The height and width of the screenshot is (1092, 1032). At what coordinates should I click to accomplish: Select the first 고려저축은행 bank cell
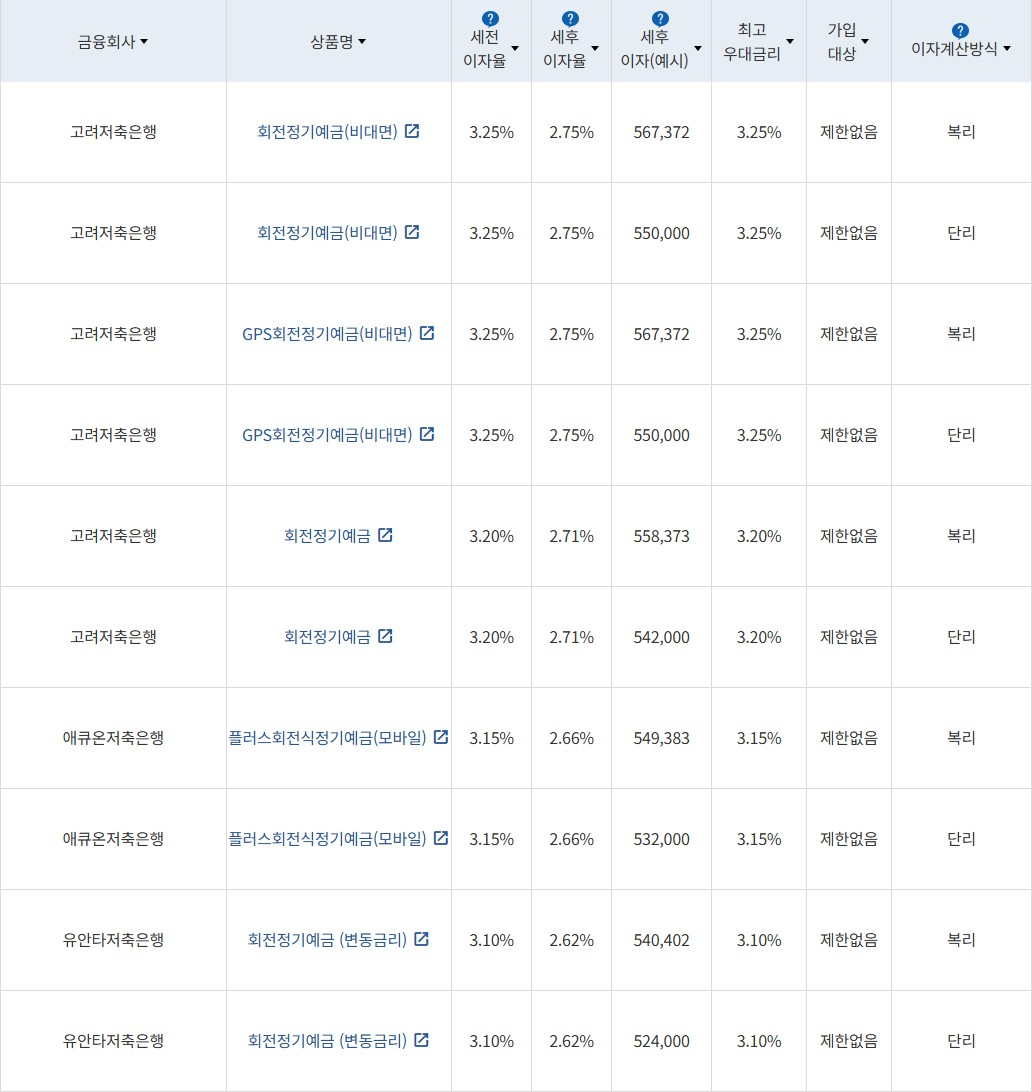[x=113, y=131]
